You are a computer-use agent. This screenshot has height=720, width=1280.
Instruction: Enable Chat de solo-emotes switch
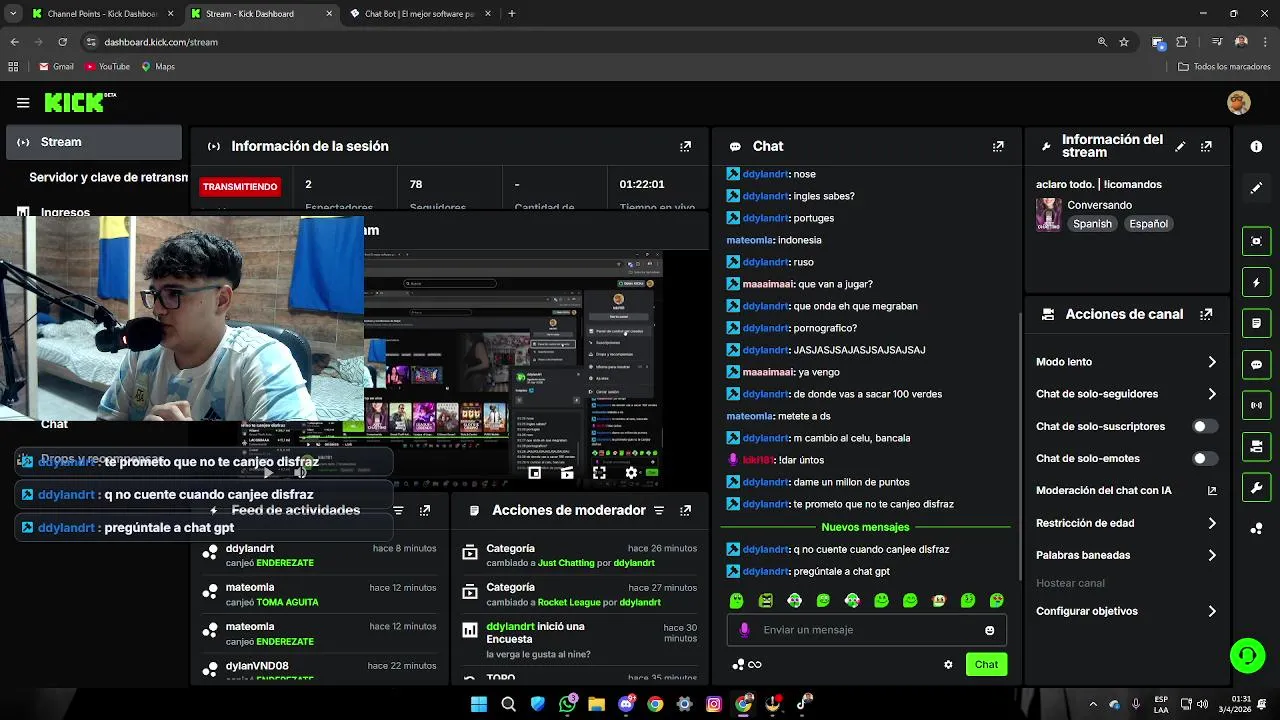click(x=1205, y=458)
